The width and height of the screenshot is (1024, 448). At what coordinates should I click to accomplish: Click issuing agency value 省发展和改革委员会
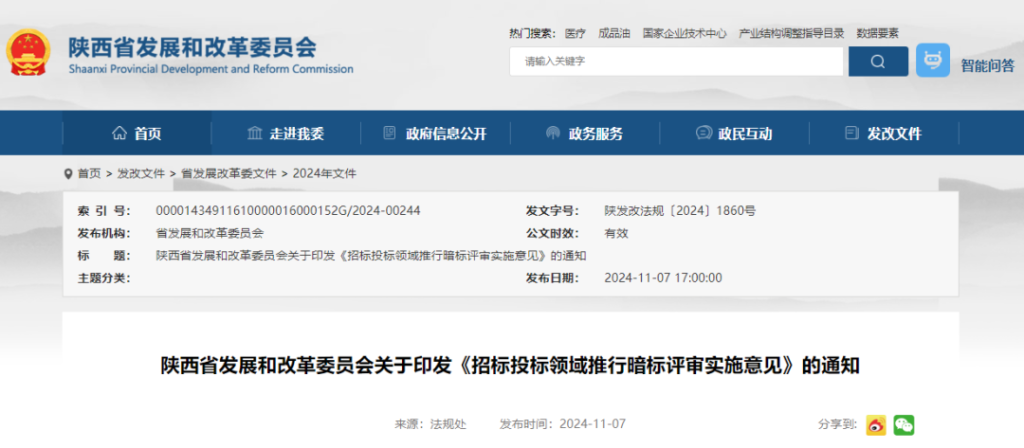(210, 233)
